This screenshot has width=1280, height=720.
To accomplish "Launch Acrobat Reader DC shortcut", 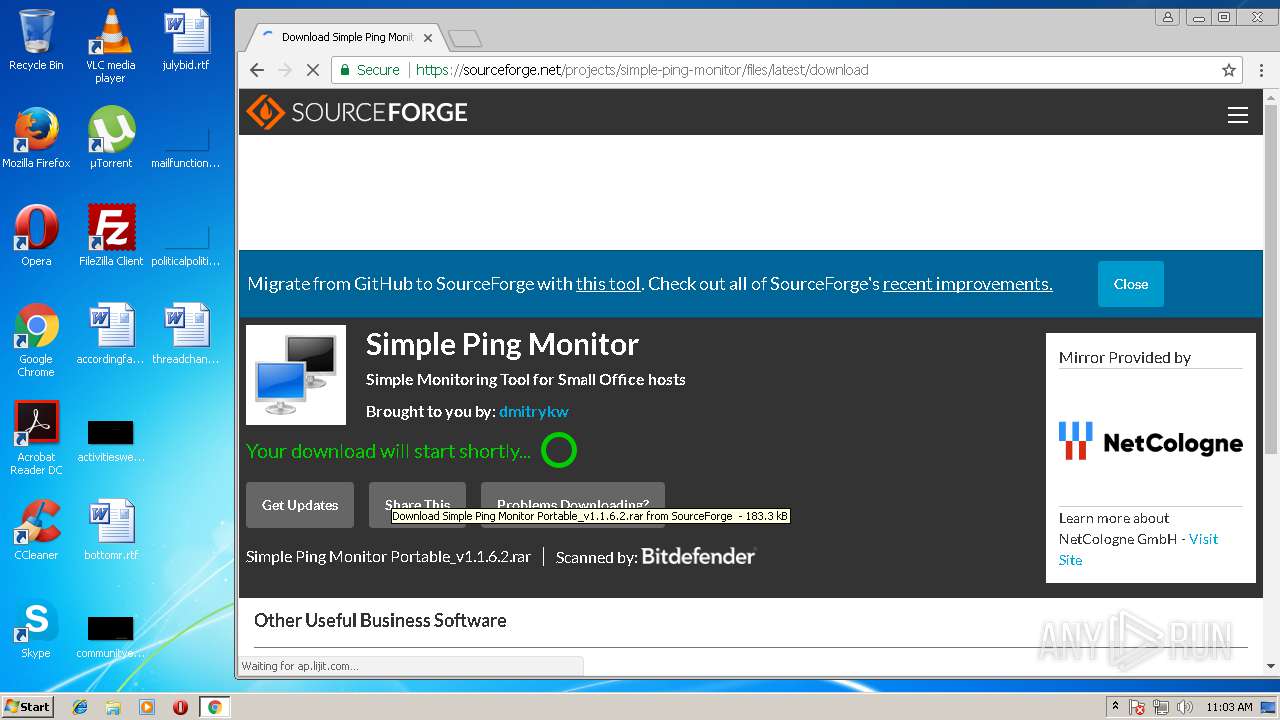I will 36,438.
